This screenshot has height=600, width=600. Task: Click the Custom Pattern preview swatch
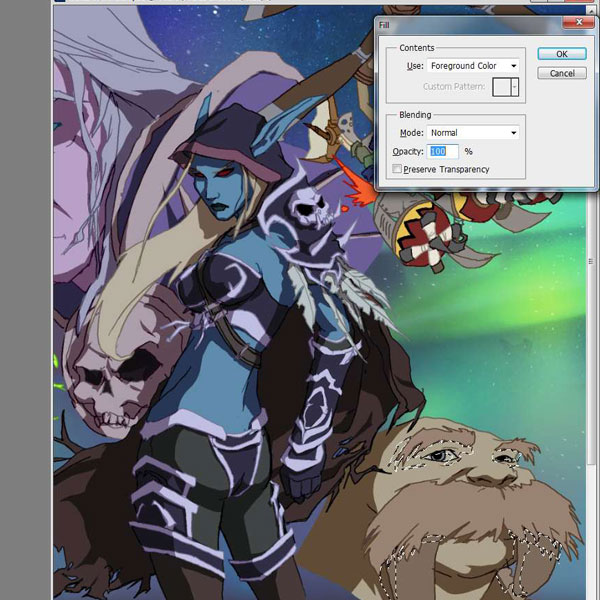point(502,87)
